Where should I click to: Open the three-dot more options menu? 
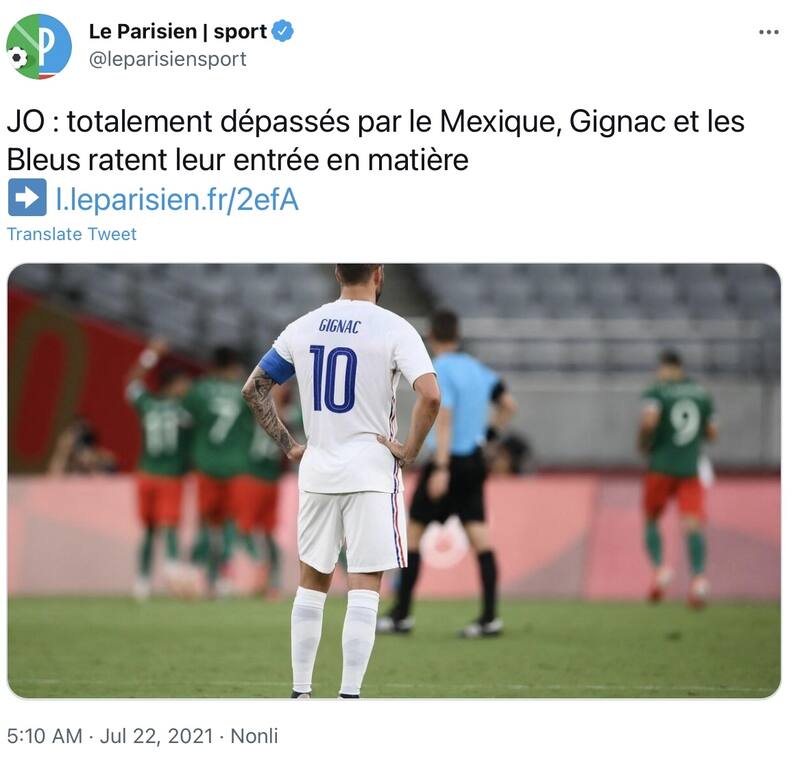click(768, 32)
